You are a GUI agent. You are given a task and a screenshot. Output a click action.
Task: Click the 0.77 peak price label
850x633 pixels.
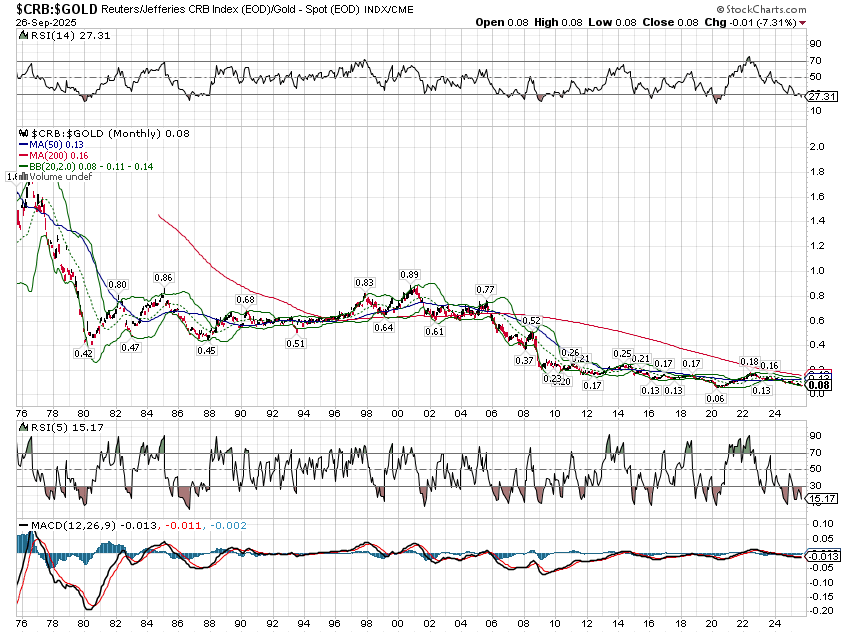coord(485,290)
